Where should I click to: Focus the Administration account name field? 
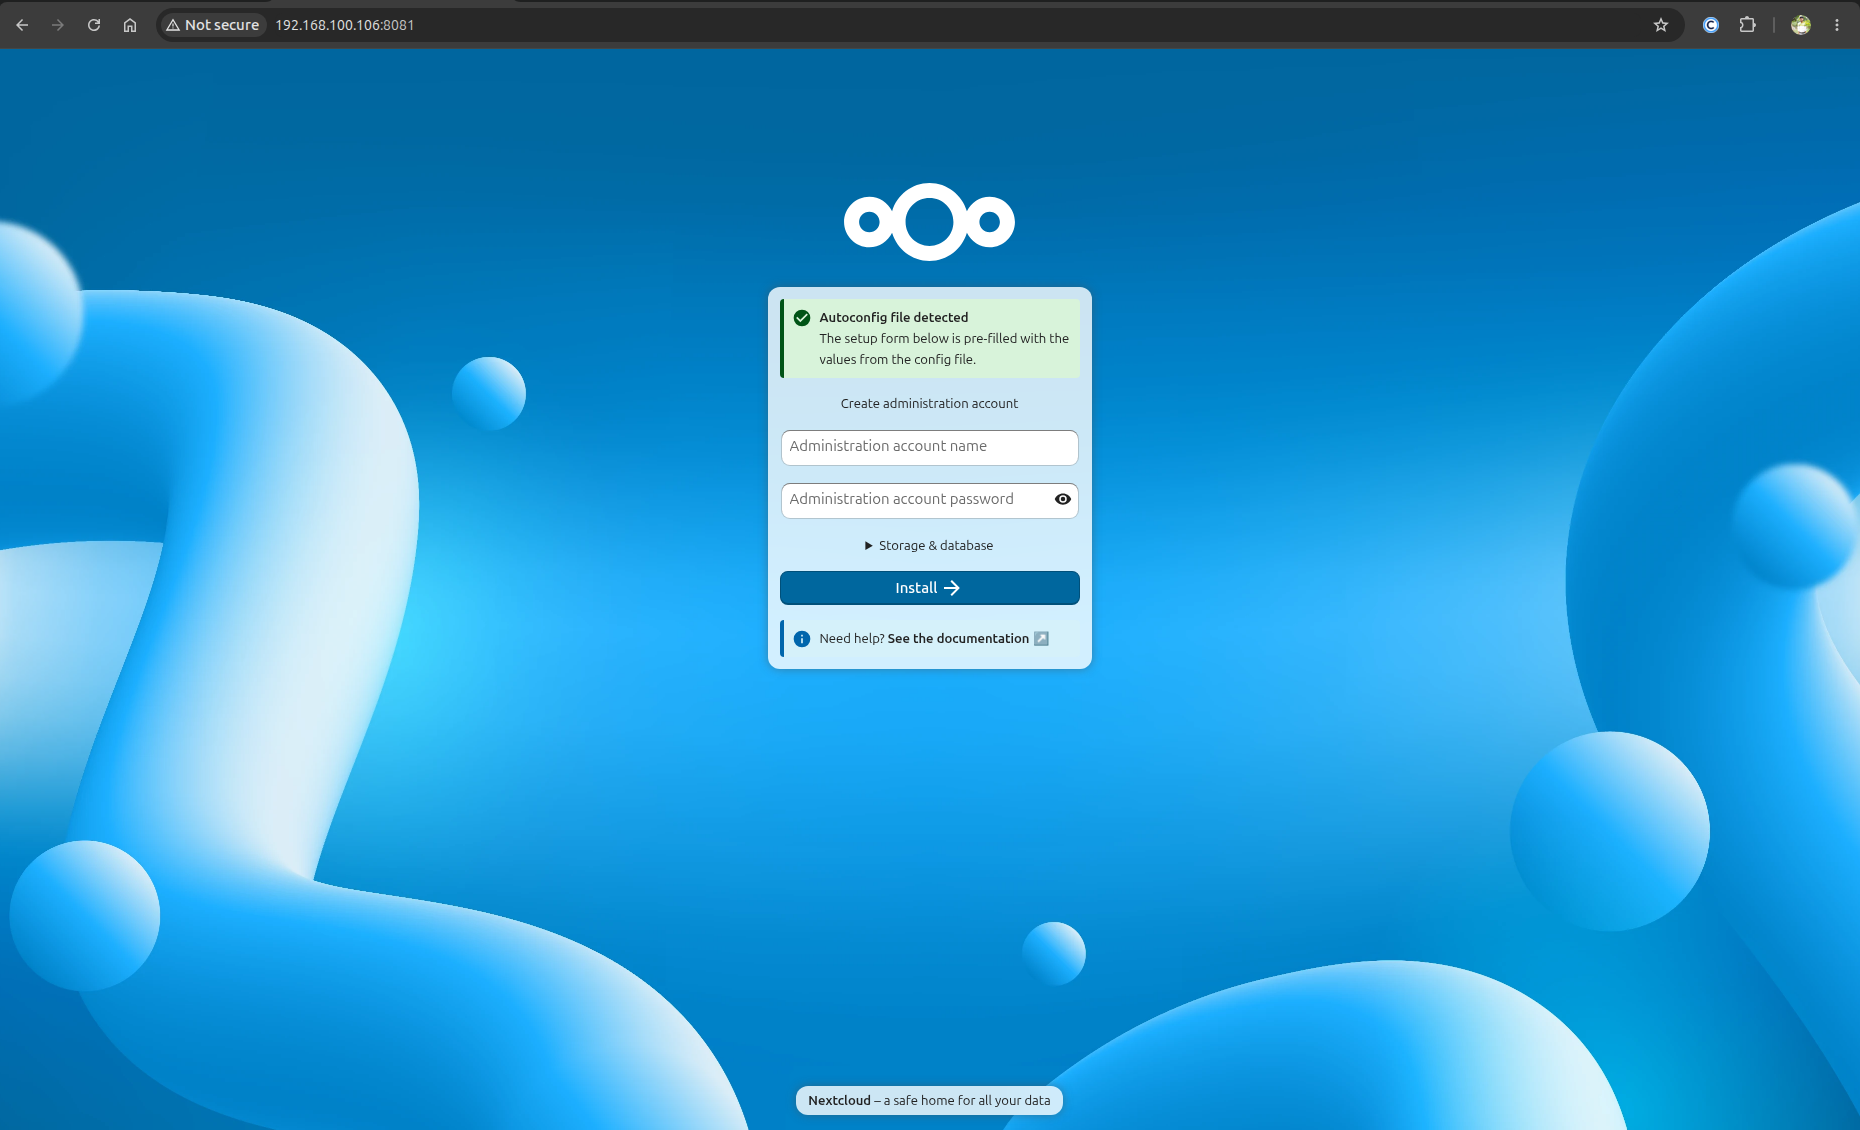930,447
